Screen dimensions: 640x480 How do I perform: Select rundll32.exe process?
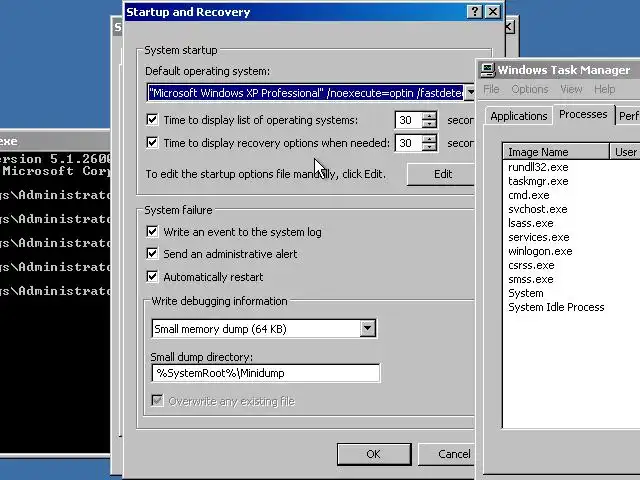[538, 167]
